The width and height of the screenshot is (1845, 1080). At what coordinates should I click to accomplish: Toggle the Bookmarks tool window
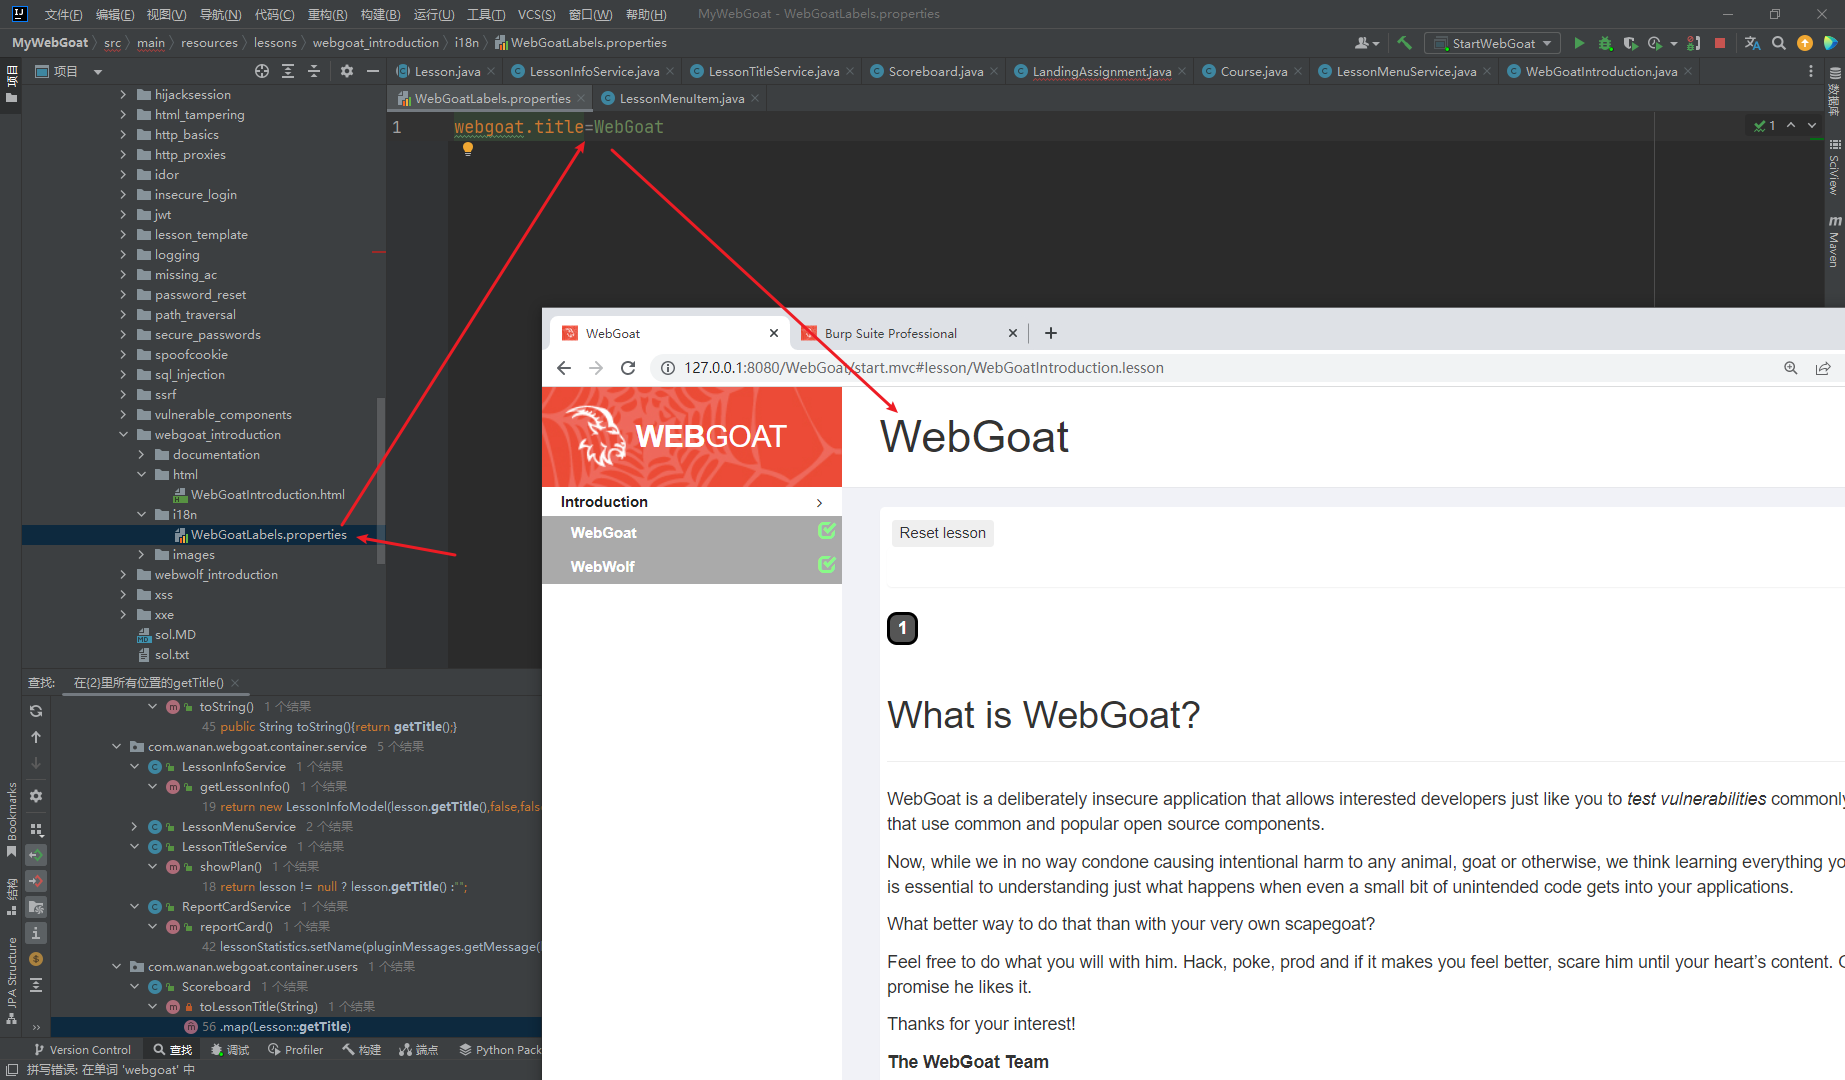(x=11, y=820)
